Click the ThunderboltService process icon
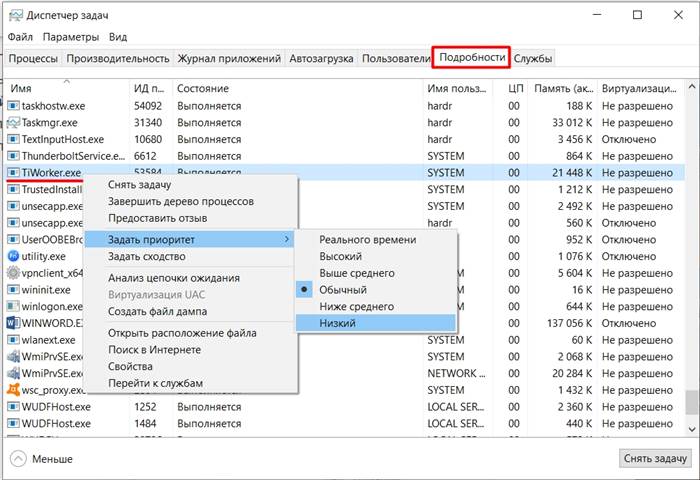Image resolution: width=700 pixels, height=480 pixels. click(x=13, y=156)
